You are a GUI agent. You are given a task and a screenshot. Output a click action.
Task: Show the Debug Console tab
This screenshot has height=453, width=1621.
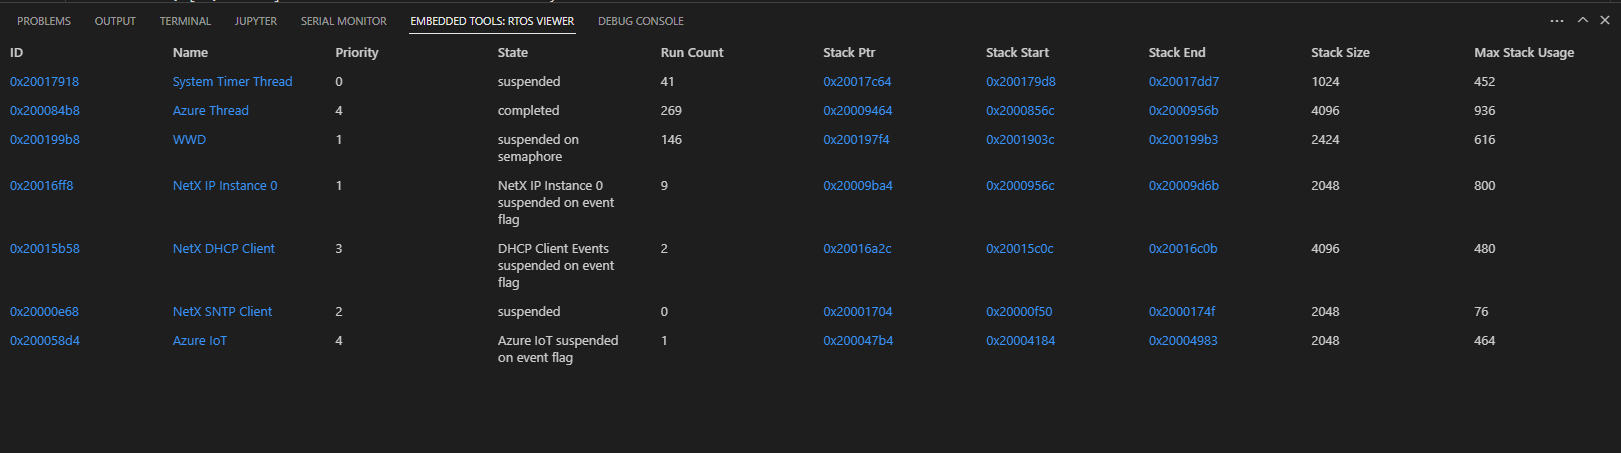tap(641, 21)
